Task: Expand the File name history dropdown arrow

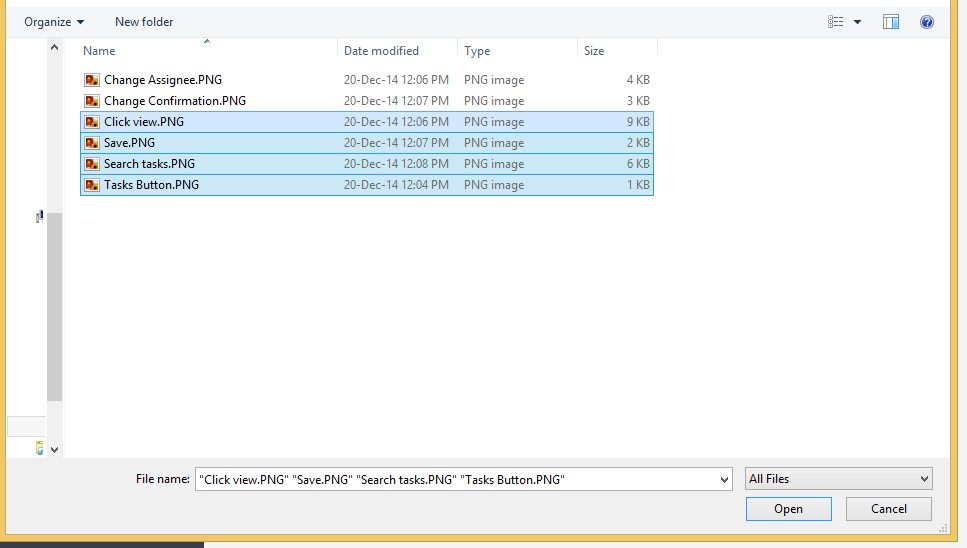Action: pos(725,480)
